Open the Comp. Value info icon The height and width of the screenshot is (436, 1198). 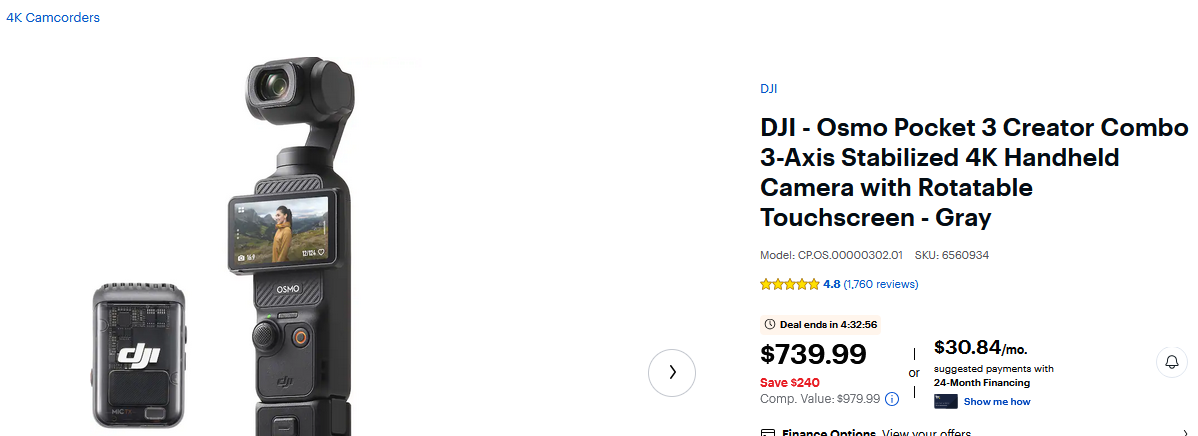892,398
